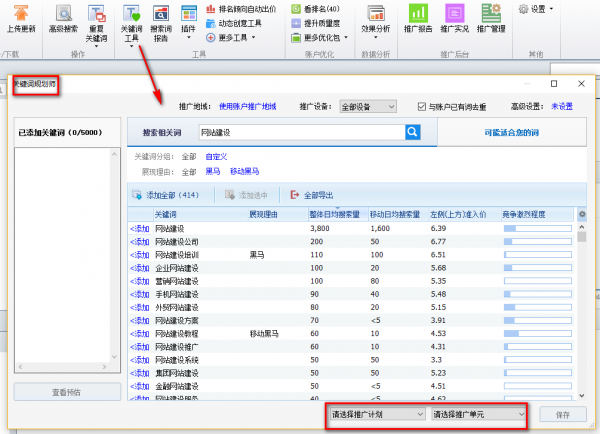Open the 请选择推广单元 unit dropdown
The image size is (600, 434).
tap(478, 413)
